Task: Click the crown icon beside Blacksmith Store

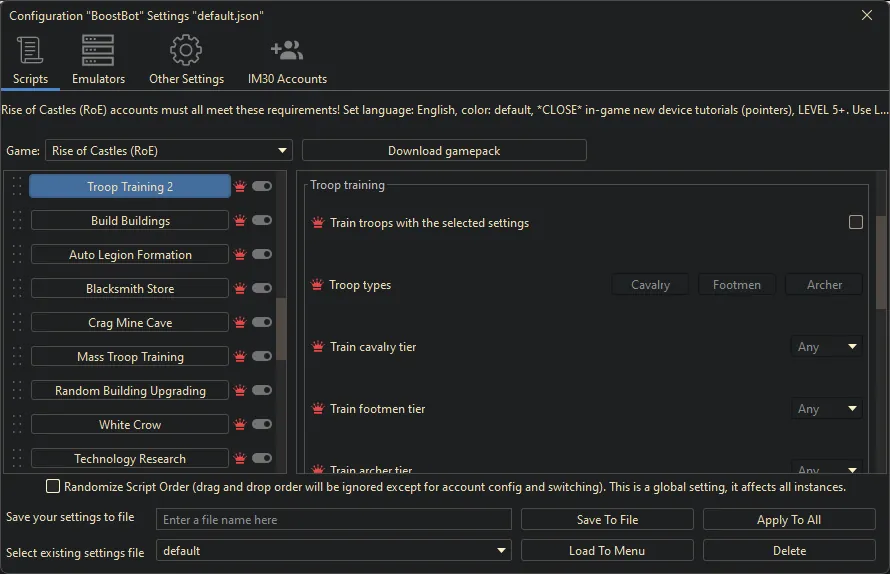Action: click(240, 288)
